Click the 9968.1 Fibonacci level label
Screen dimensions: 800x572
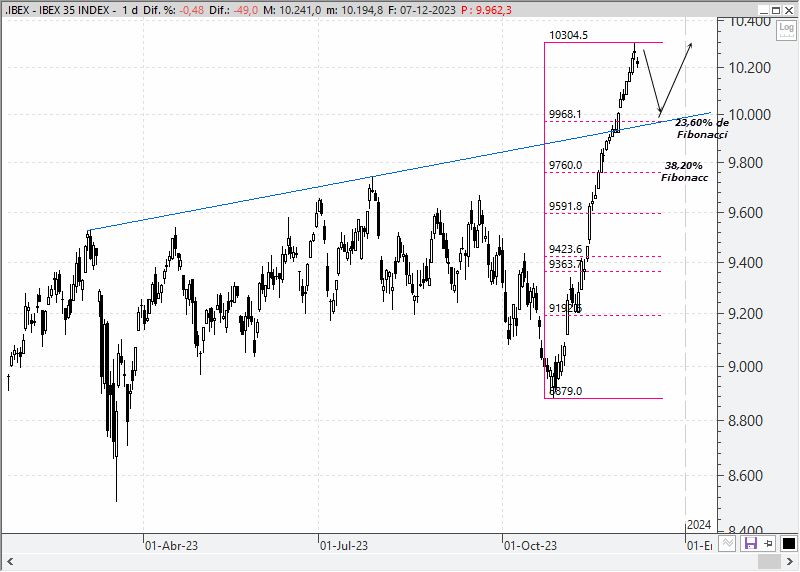pos(565,114)
